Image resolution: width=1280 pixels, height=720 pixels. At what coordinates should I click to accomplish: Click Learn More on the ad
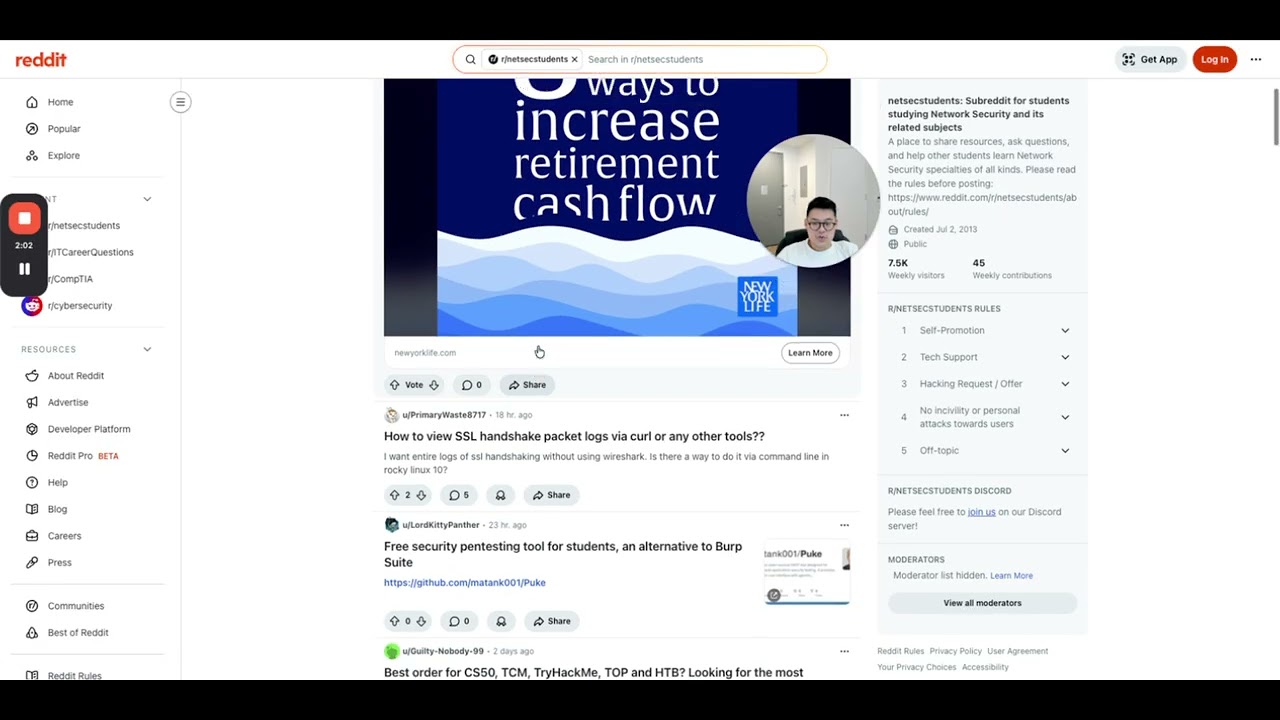(810, 353)
